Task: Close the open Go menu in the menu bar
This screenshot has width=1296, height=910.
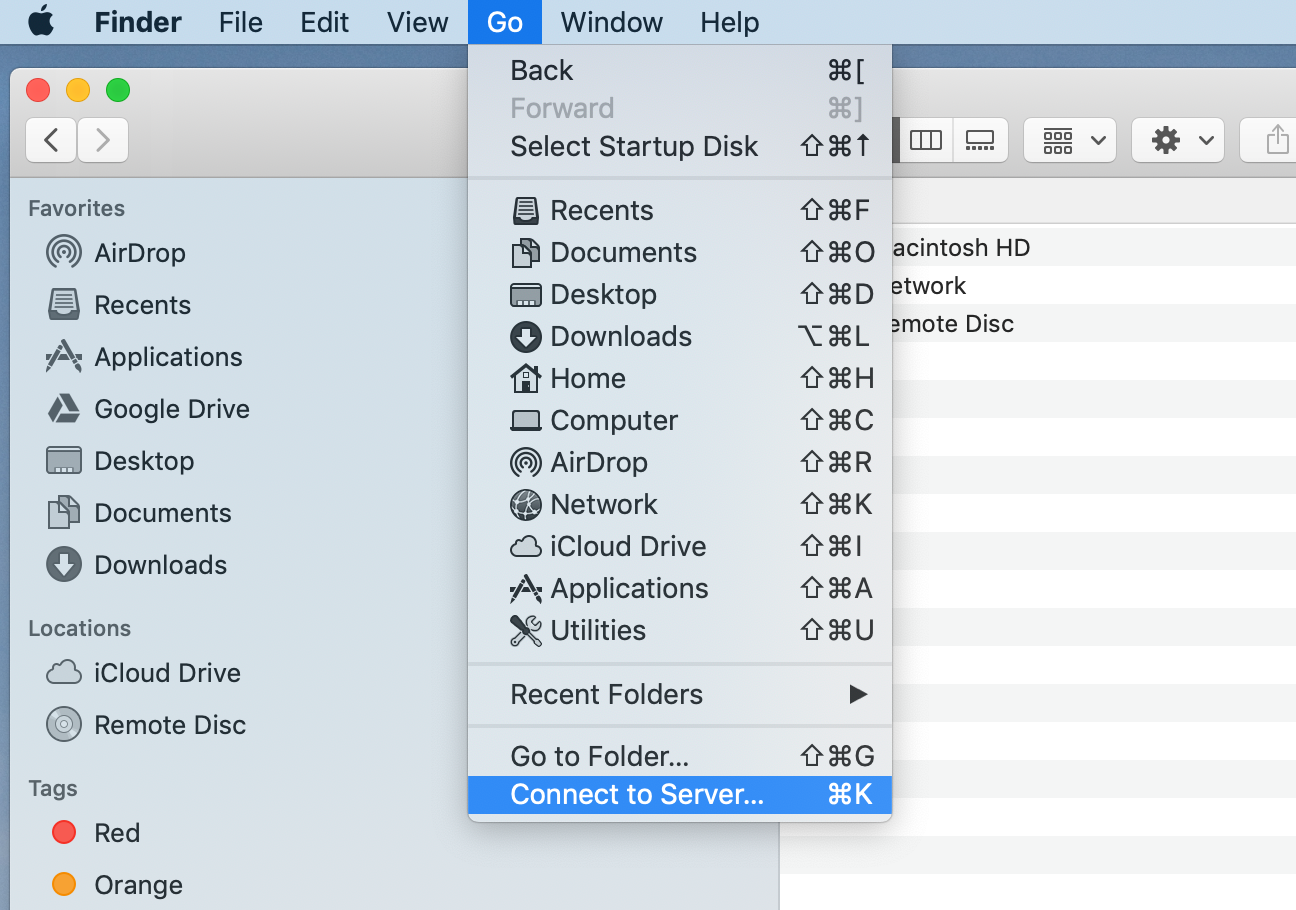Action: [x=505, y=22]
